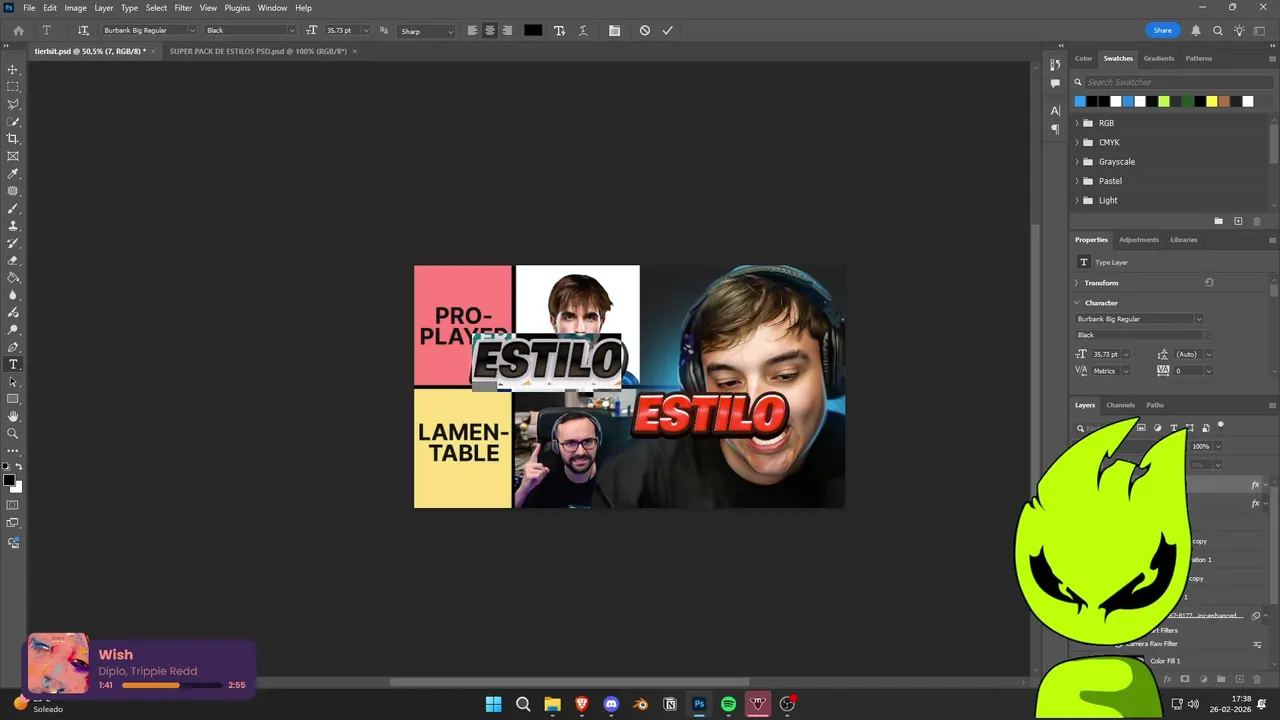
Task: Select the Crop tool
Action: 13,139
